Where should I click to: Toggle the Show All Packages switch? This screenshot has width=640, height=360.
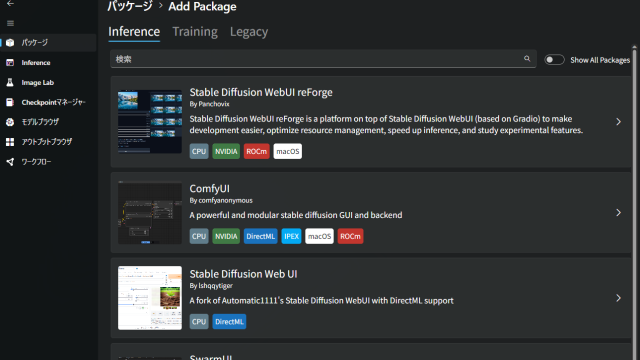pyautogui.click(x=554, y=60)
